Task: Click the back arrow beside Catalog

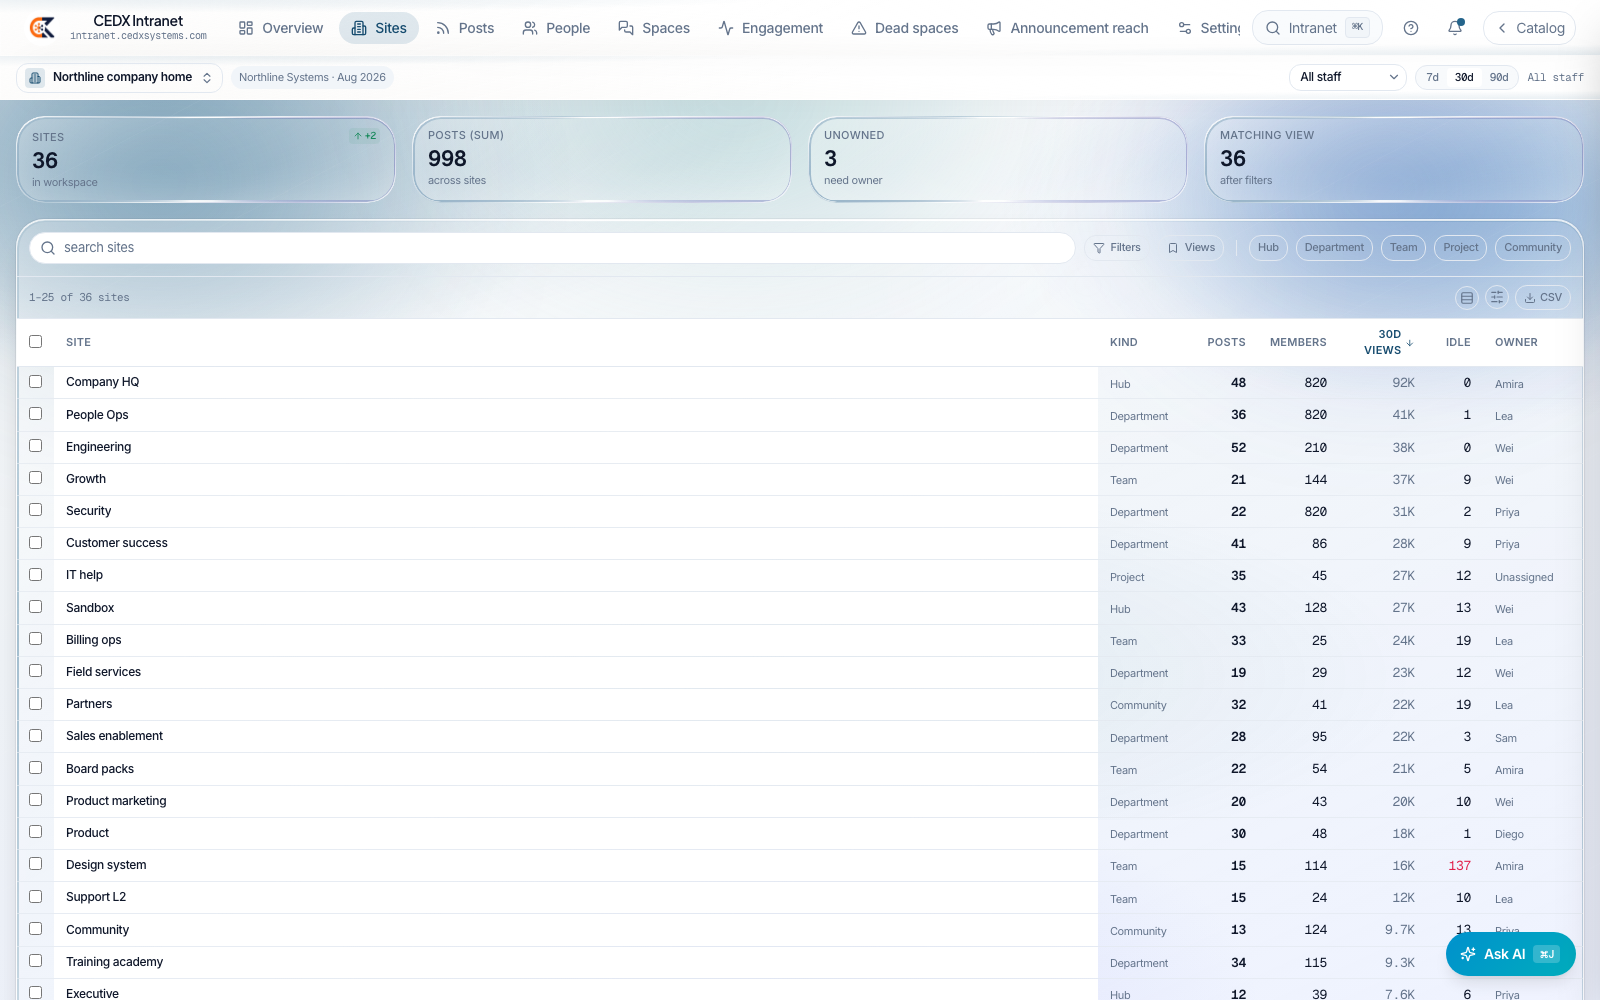Action: click(1502, 28)
